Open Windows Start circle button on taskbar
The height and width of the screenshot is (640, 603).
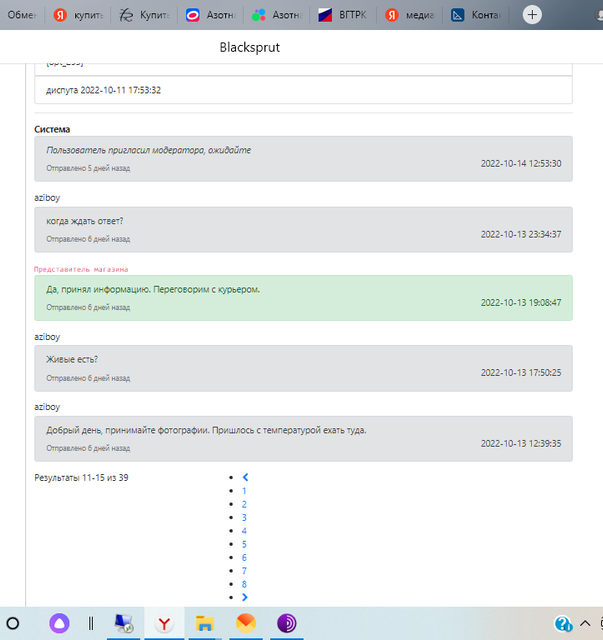tap(13, 623)
